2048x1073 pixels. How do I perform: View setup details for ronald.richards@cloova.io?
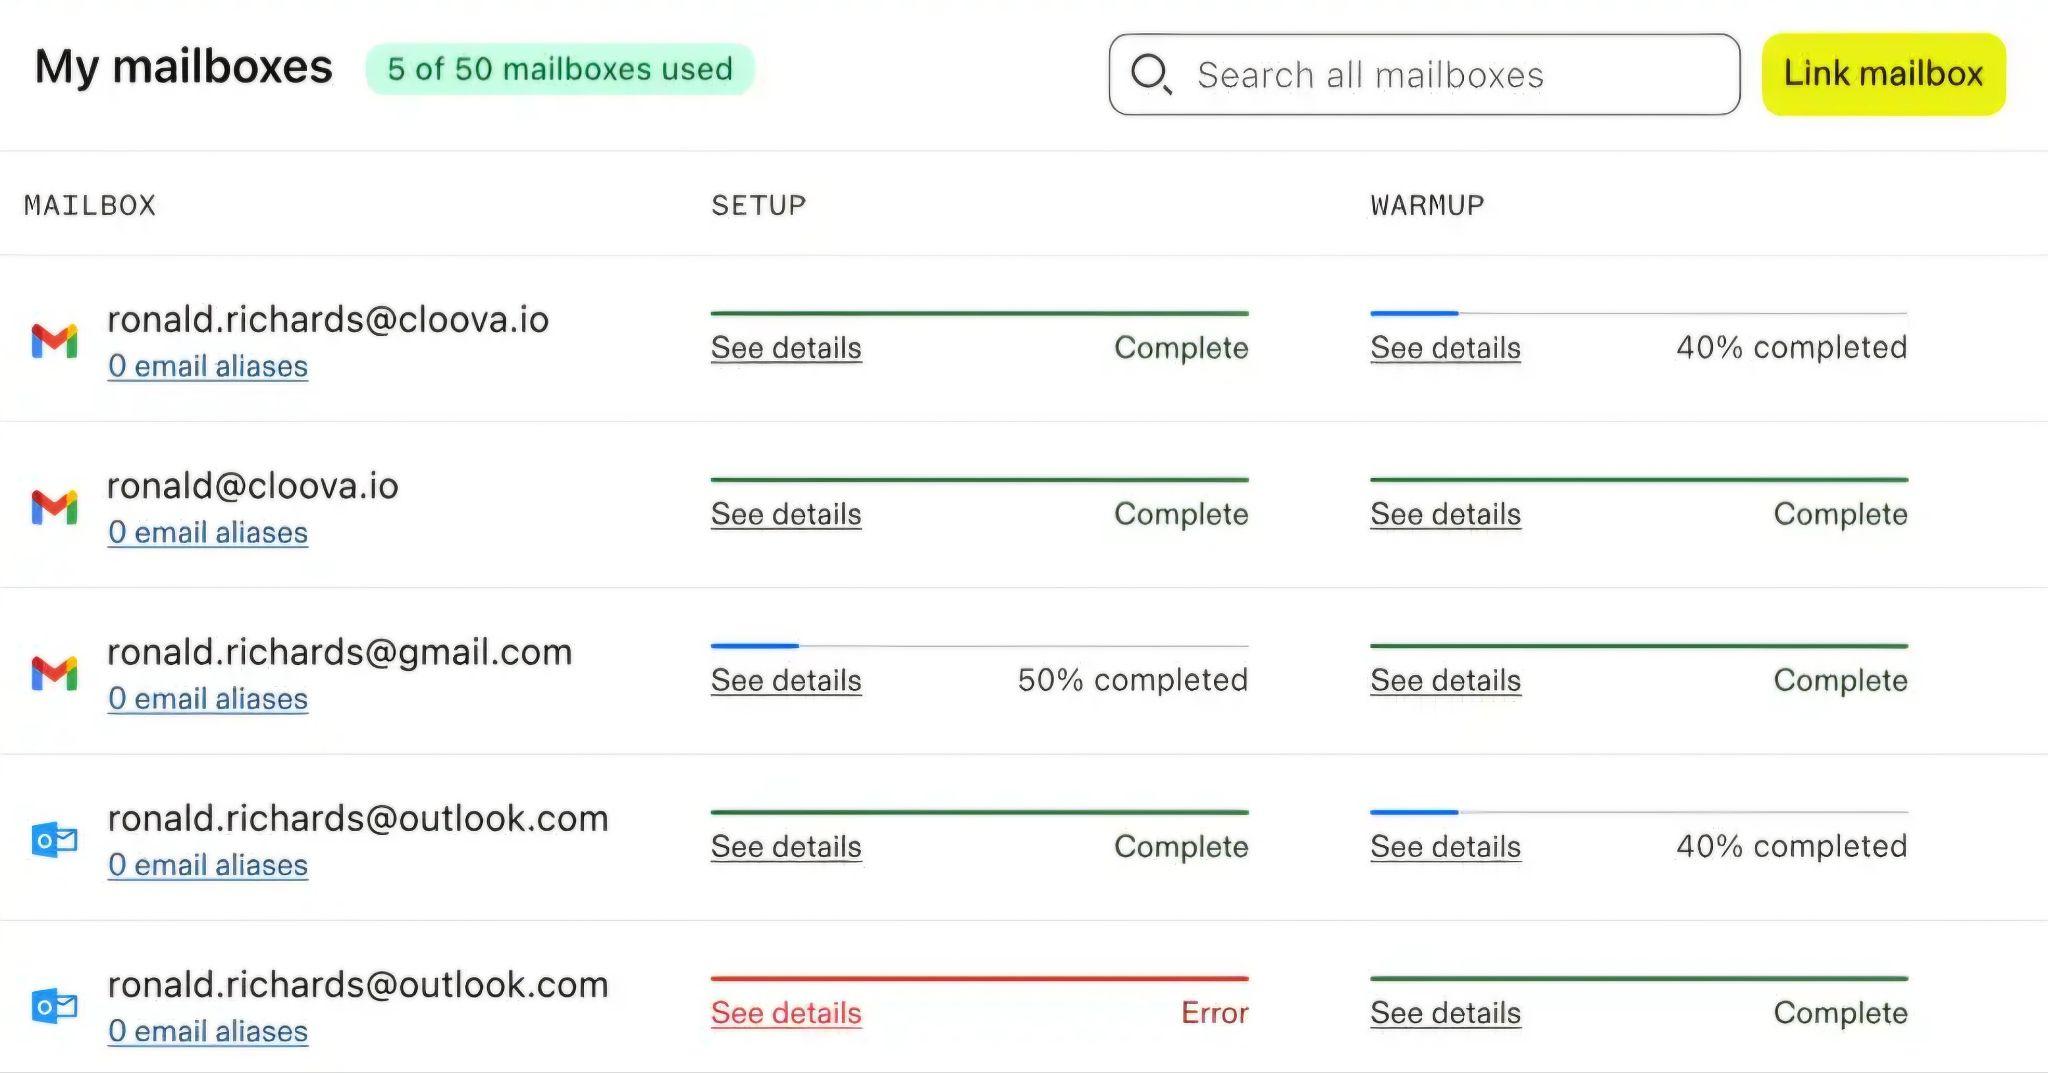(x=786, y=348)
